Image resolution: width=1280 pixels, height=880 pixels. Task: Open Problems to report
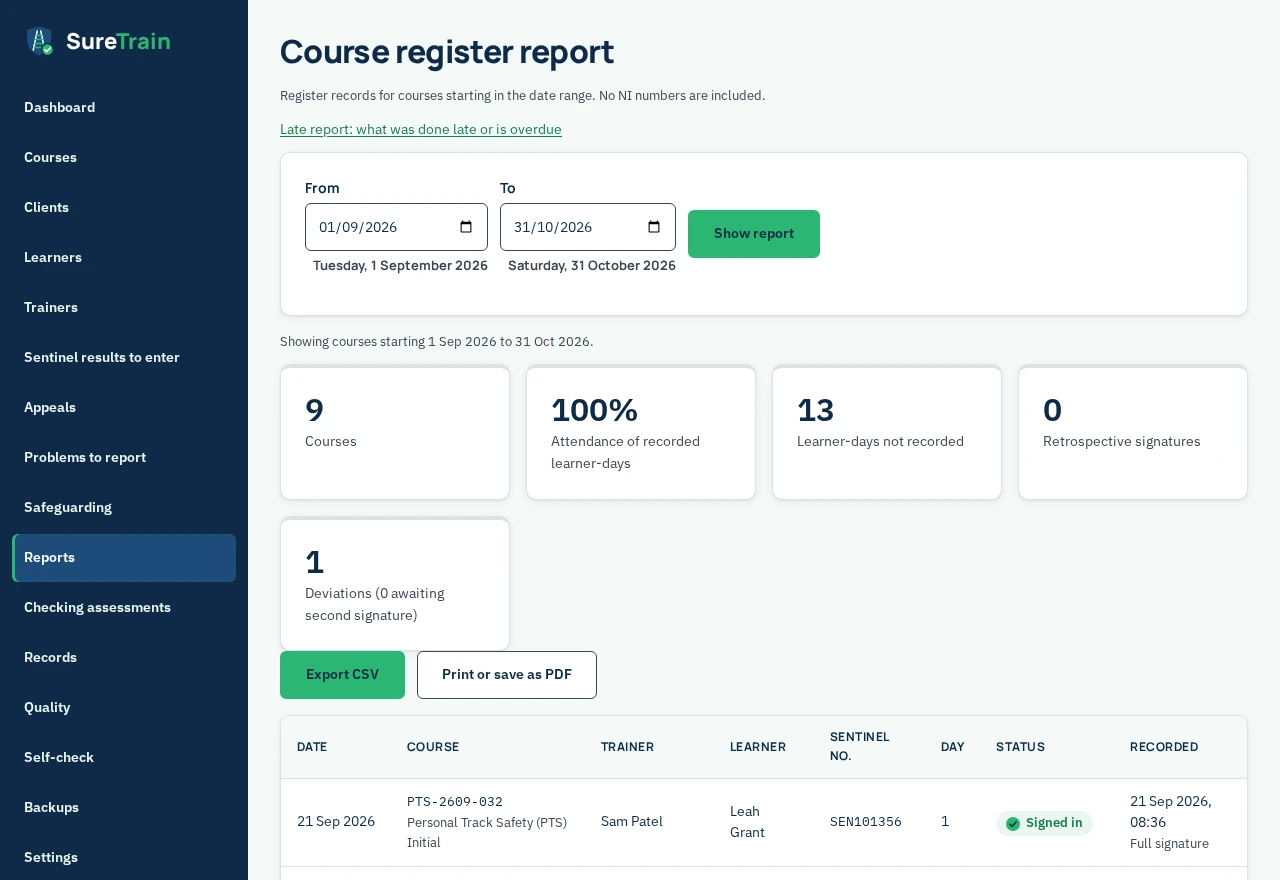pyautogui.click(x=124, y=458)
